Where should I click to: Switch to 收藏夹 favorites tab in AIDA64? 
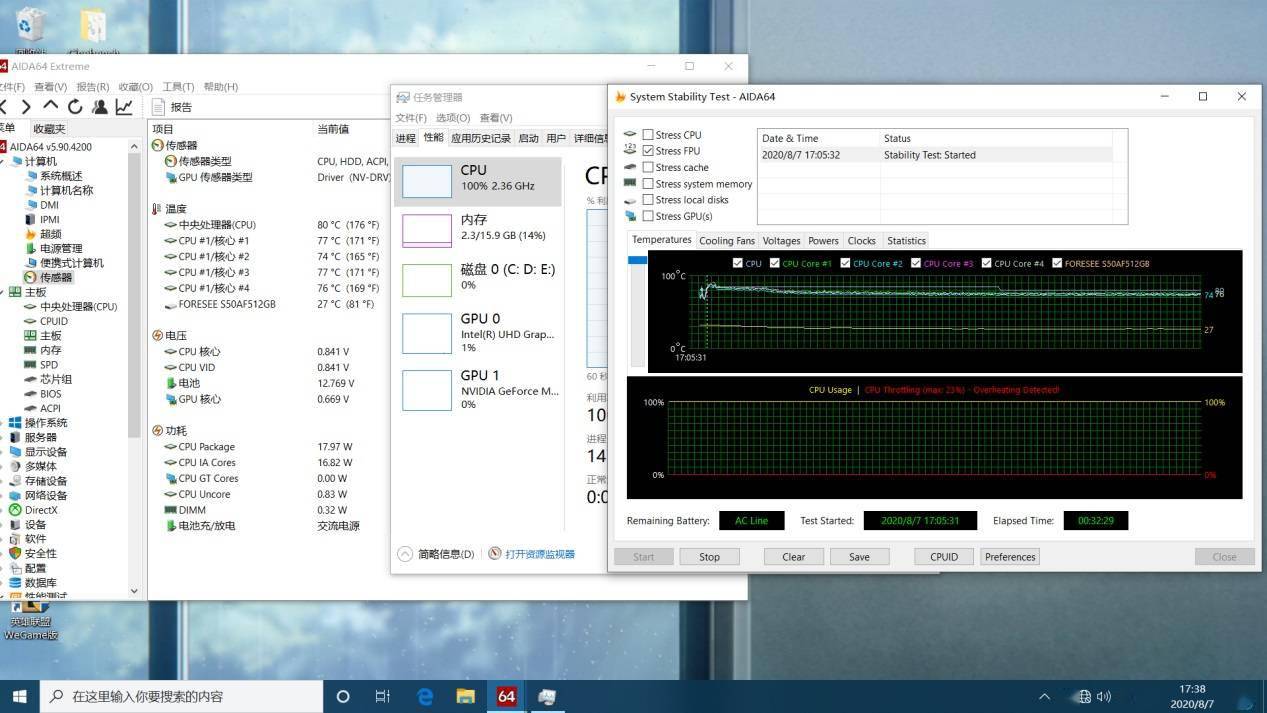49,128
